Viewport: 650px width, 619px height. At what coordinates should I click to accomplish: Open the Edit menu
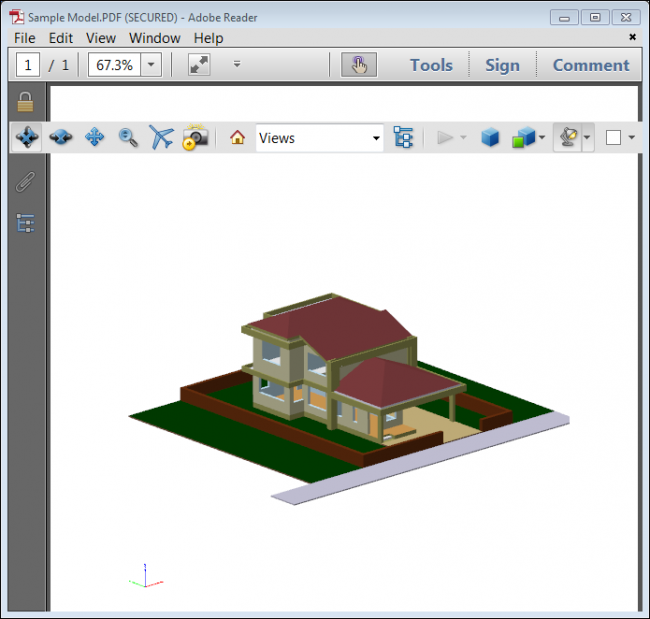61,38
